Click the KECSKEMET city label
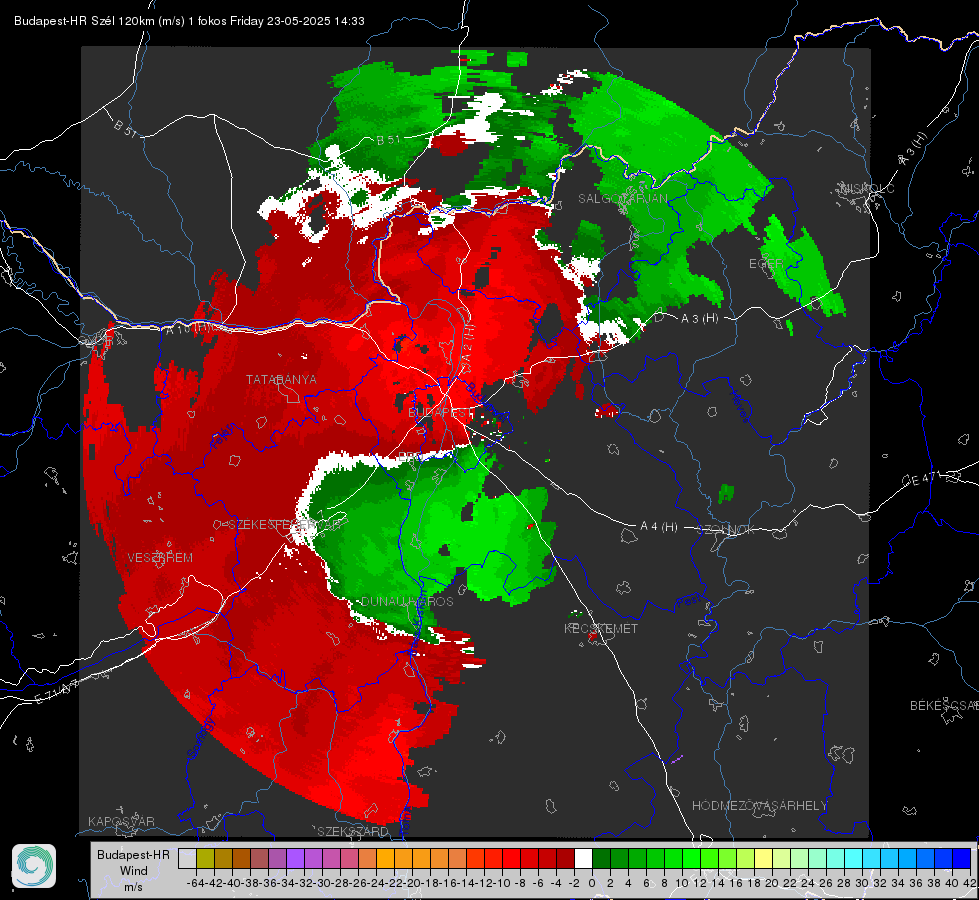 pyautogui.click(x=601, y=629)
